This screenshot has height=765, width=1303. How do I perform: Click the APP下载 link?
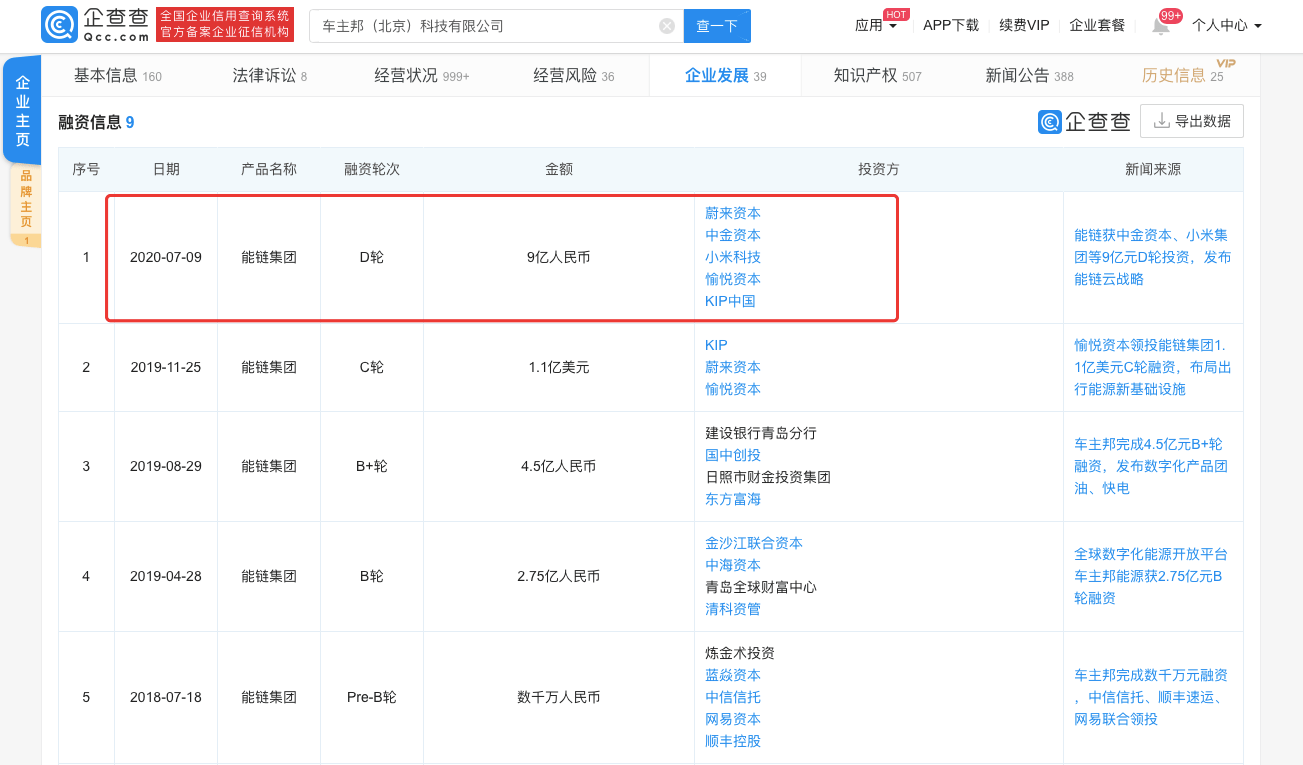pos(950,26)
